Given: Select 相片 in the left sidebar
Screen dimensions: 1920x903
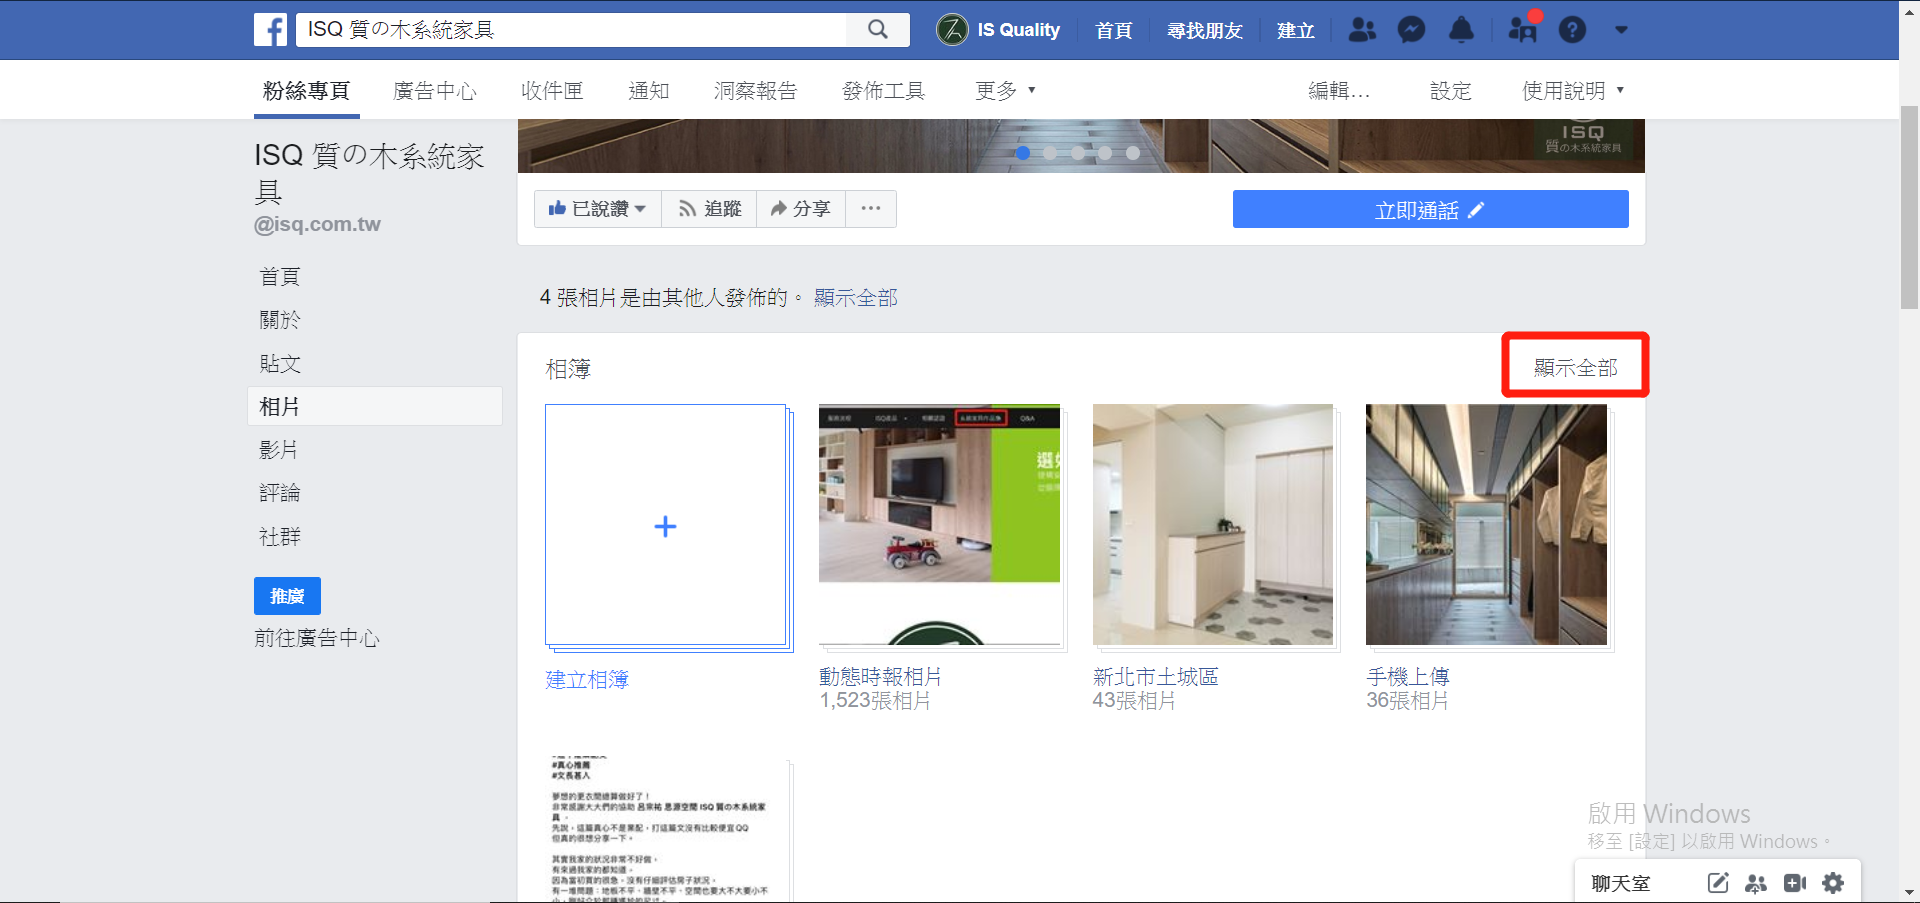Looking at the screenshot, I should (x=374, y=407).
